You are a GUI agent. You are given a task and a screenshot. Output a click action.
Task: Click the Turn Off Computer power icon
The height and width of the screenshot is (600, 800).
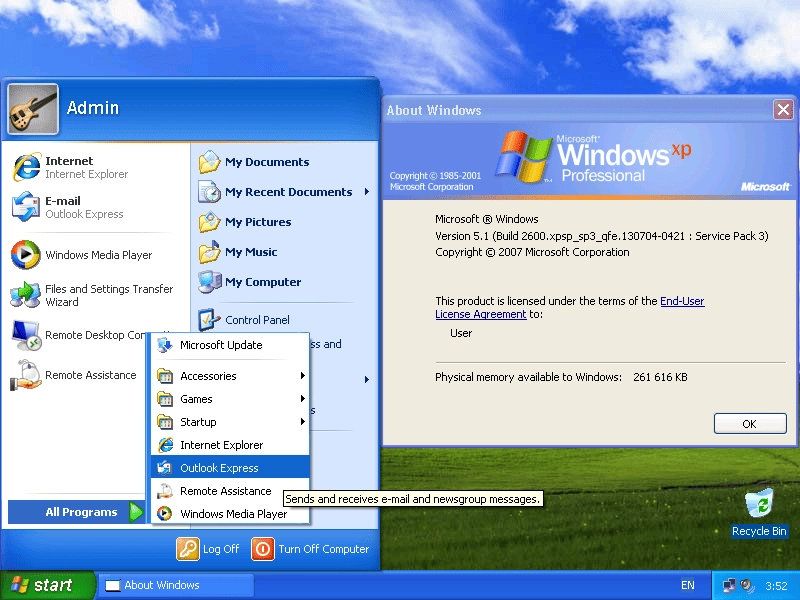point(263,549)
